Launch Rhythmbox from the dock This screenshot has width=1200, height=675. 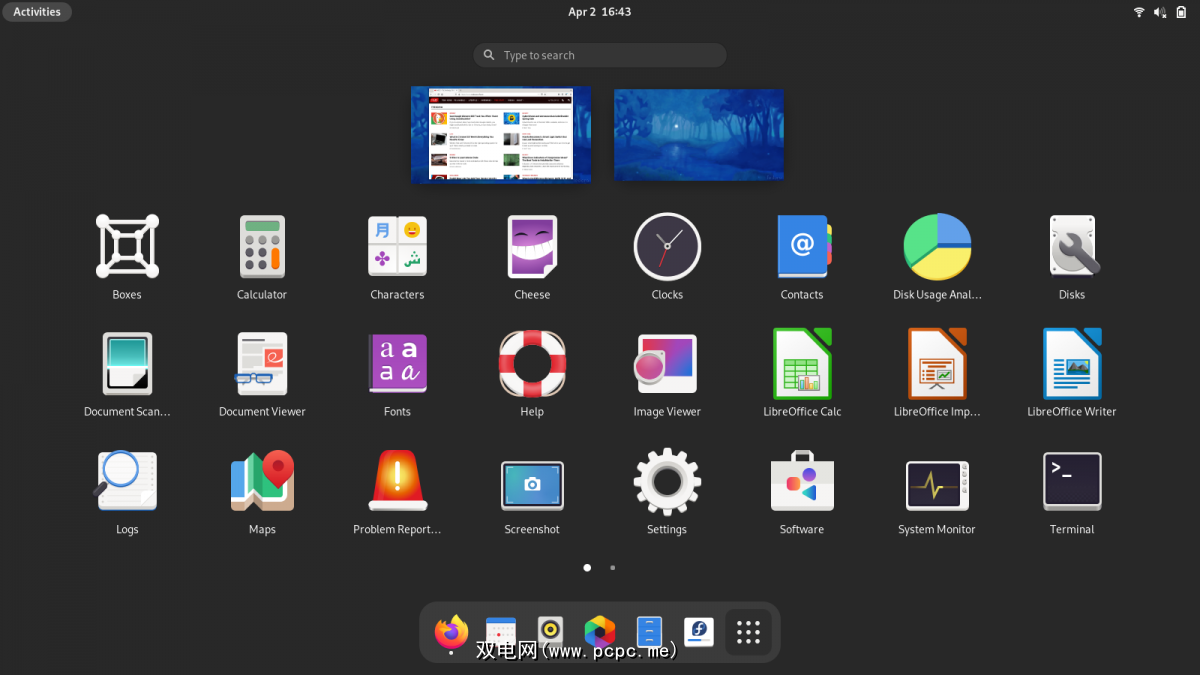pos(550,632)
